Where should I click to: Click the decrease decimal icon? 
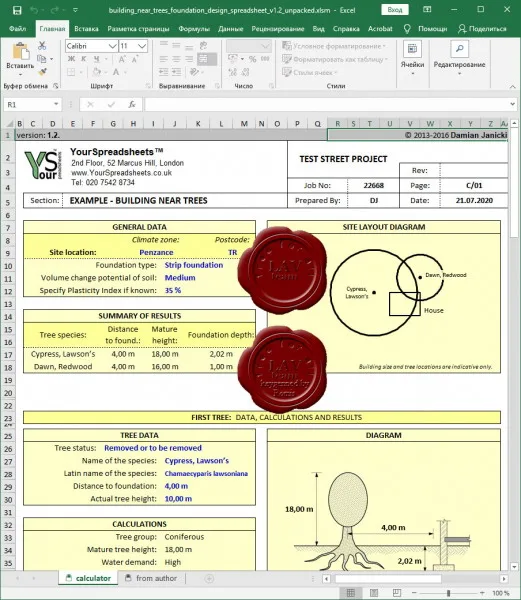(245, 72)
